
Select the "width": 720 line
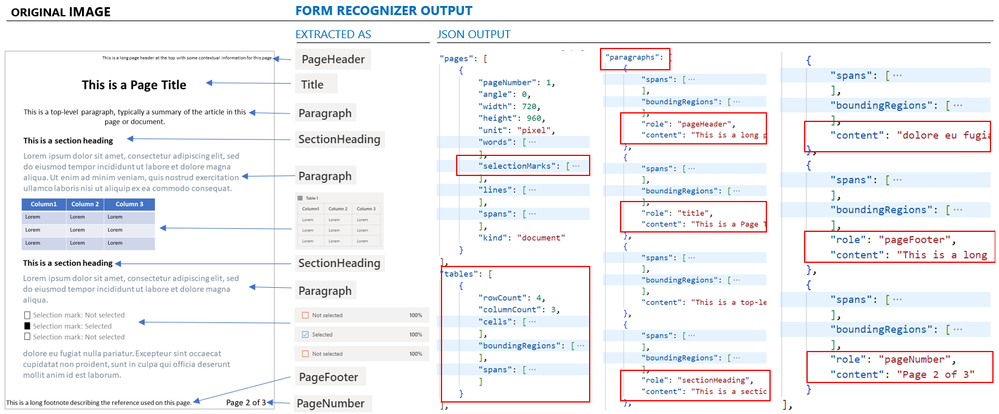pos(507,106)
